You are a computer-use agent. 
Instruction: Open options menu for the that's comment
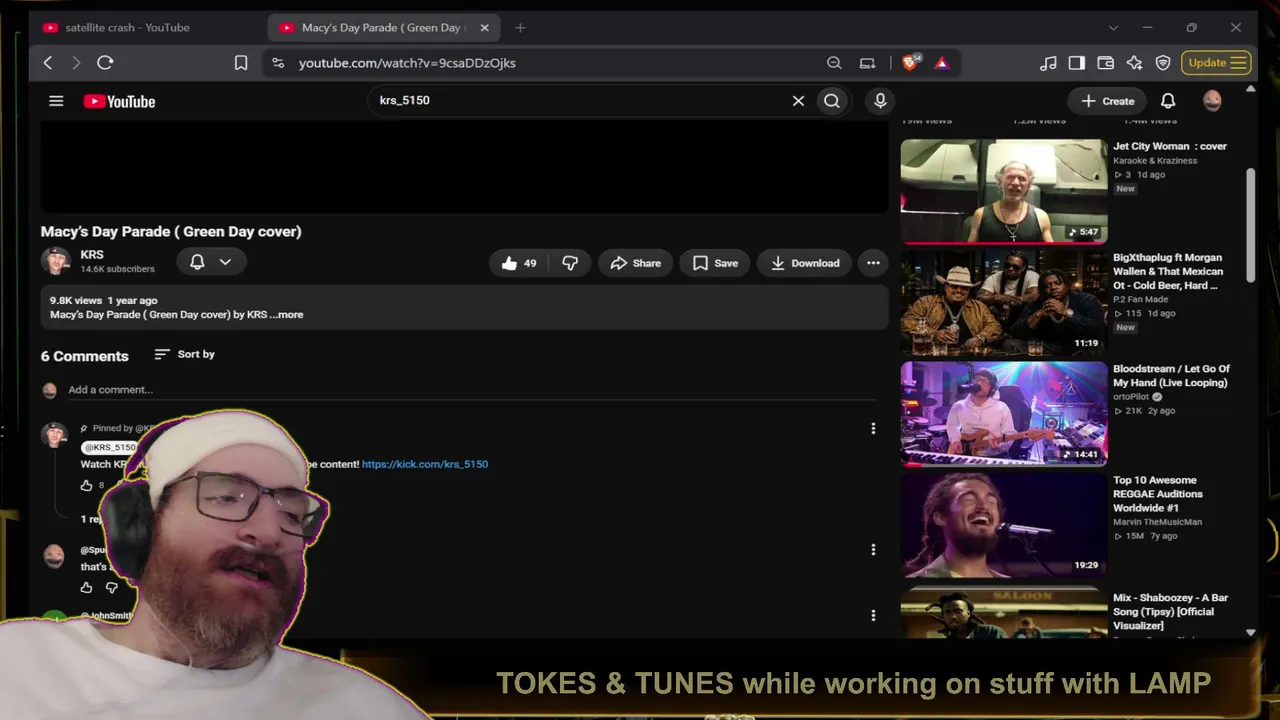[873, 549]
